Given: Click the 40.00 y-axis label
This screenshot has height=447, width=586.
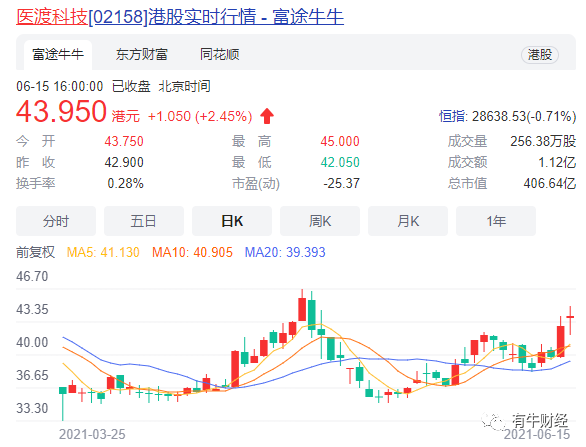Looking at the screenshot, I should pos(32,342).
